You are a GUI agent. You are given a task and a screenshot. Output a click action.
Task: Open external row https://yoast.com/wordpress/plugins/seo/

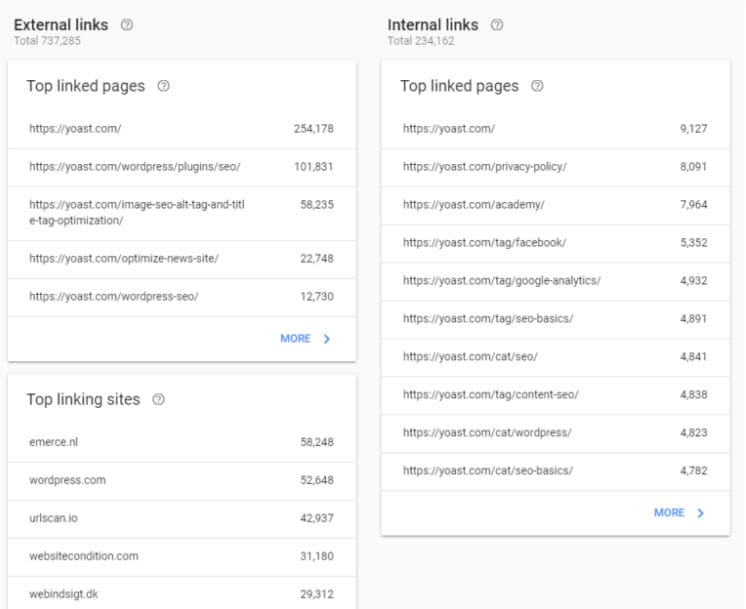click(x=182, y=167)
